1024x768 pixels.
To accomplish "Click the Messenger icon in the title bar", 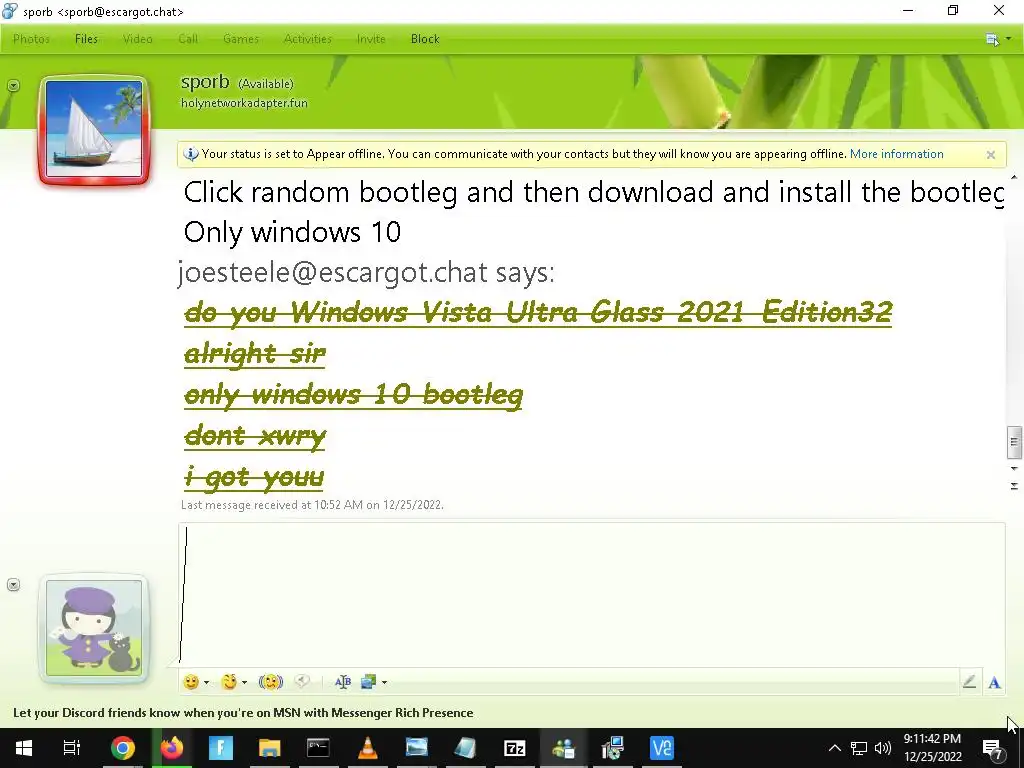I will [10, 11].
